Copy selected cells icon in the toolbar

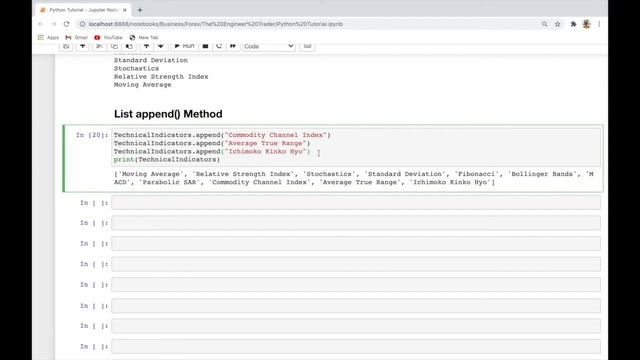(114, 46)
